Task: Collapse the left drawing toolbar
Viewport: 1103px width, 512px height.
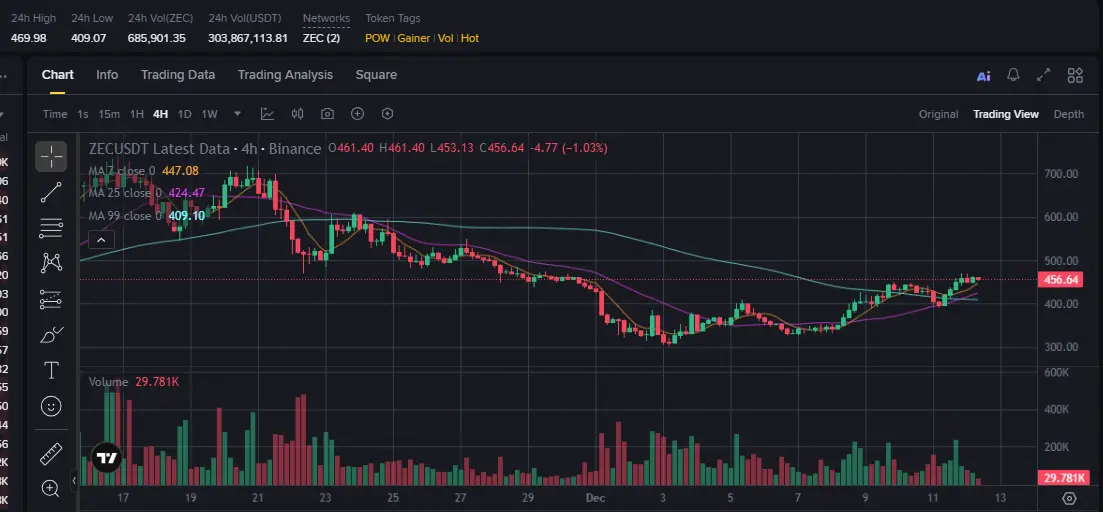Action: pyautogui.click(x=75, y=481)
